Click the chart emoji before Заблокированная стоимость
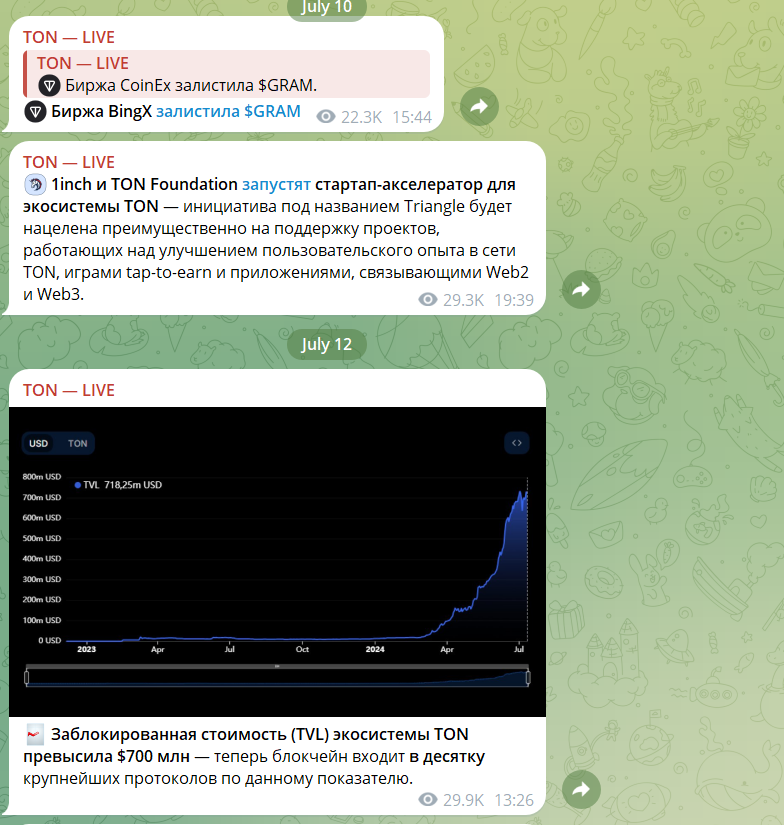 pyautogui.click(x=35, y=735)
